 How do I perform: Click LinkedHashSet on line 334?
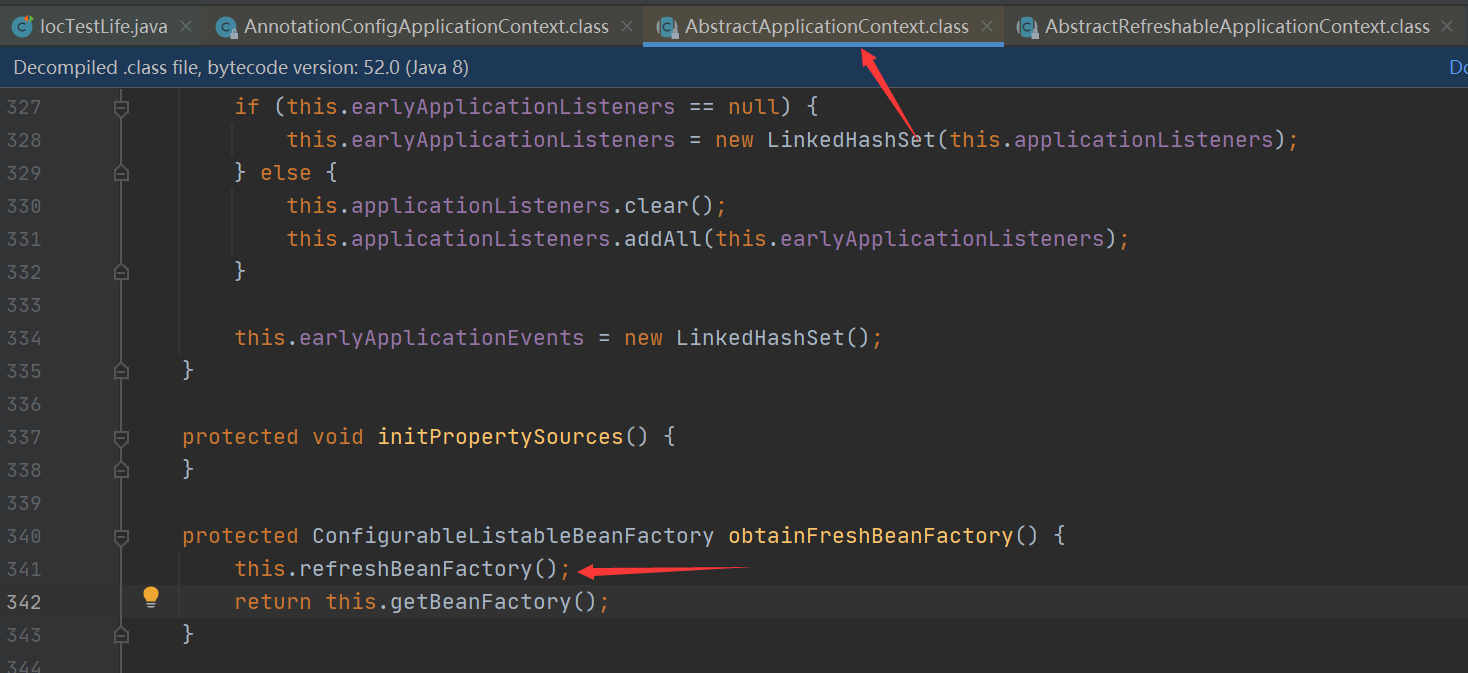click(x=761, y=338)
